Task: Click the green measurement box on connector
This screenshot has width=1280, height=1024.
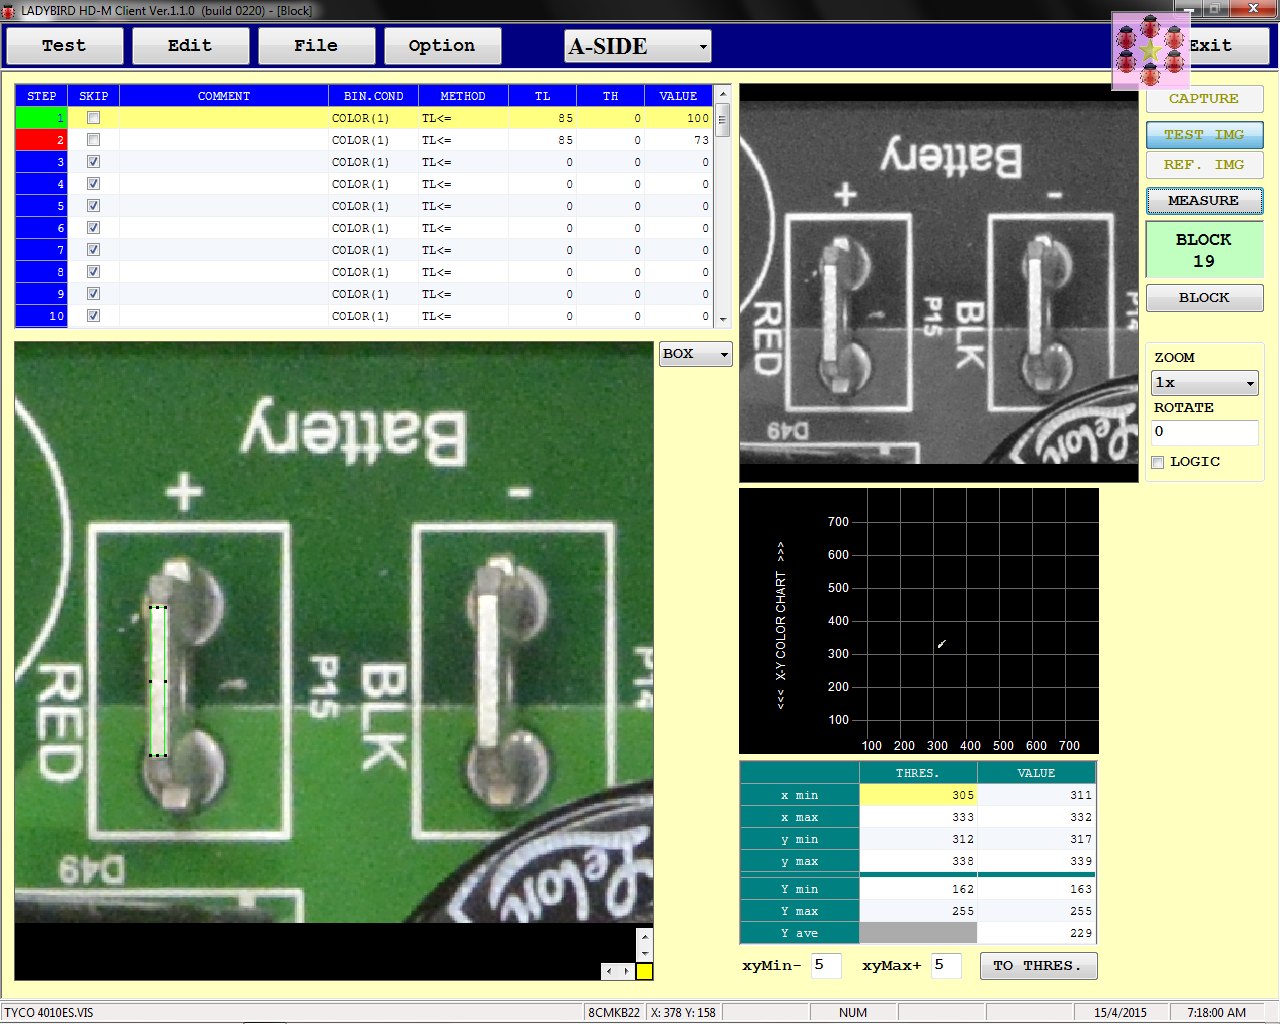Action: pos(158,681)
